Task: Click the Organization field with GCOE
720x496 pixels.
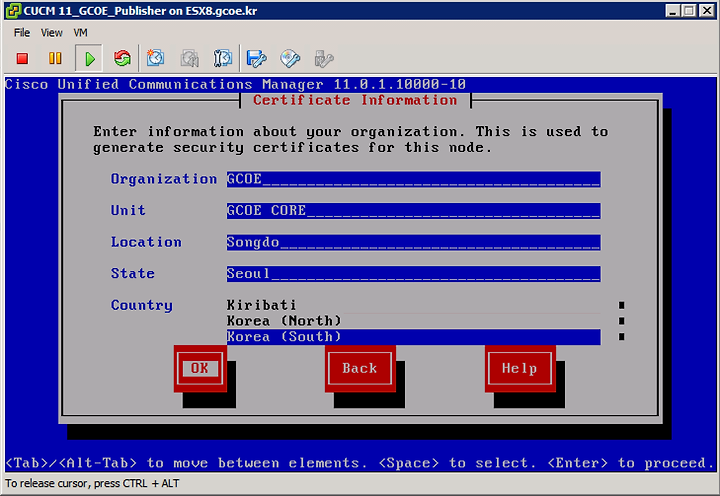Action: click(x=413, y=179)
